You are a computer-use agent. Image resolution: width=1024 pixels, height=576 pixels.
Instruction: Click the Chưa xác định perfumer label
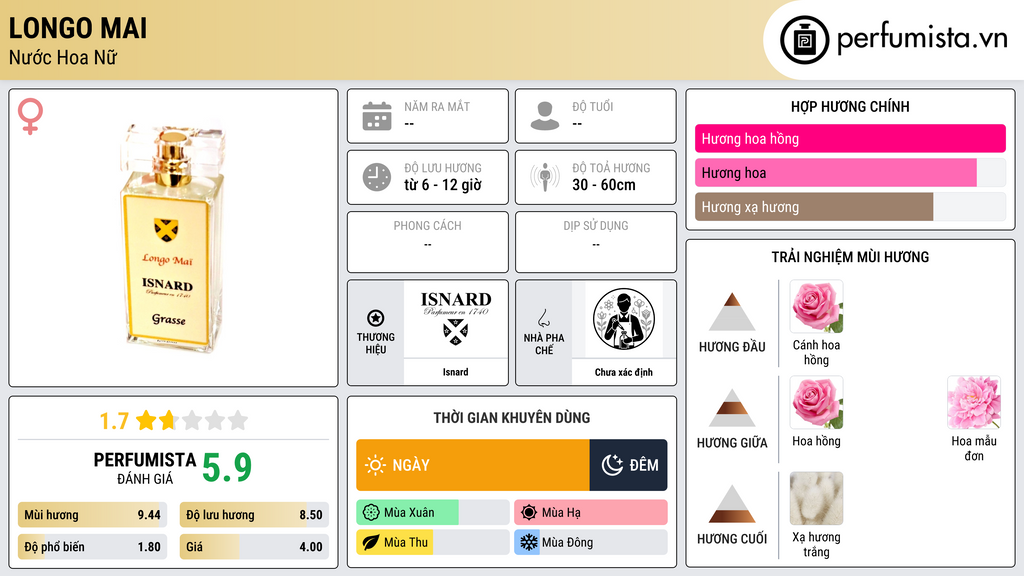click(624, 372)
